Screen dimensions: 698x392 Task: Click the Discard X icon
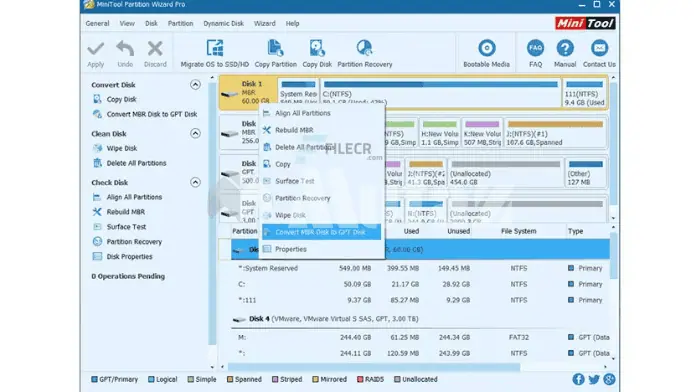[x=155, y=49]
